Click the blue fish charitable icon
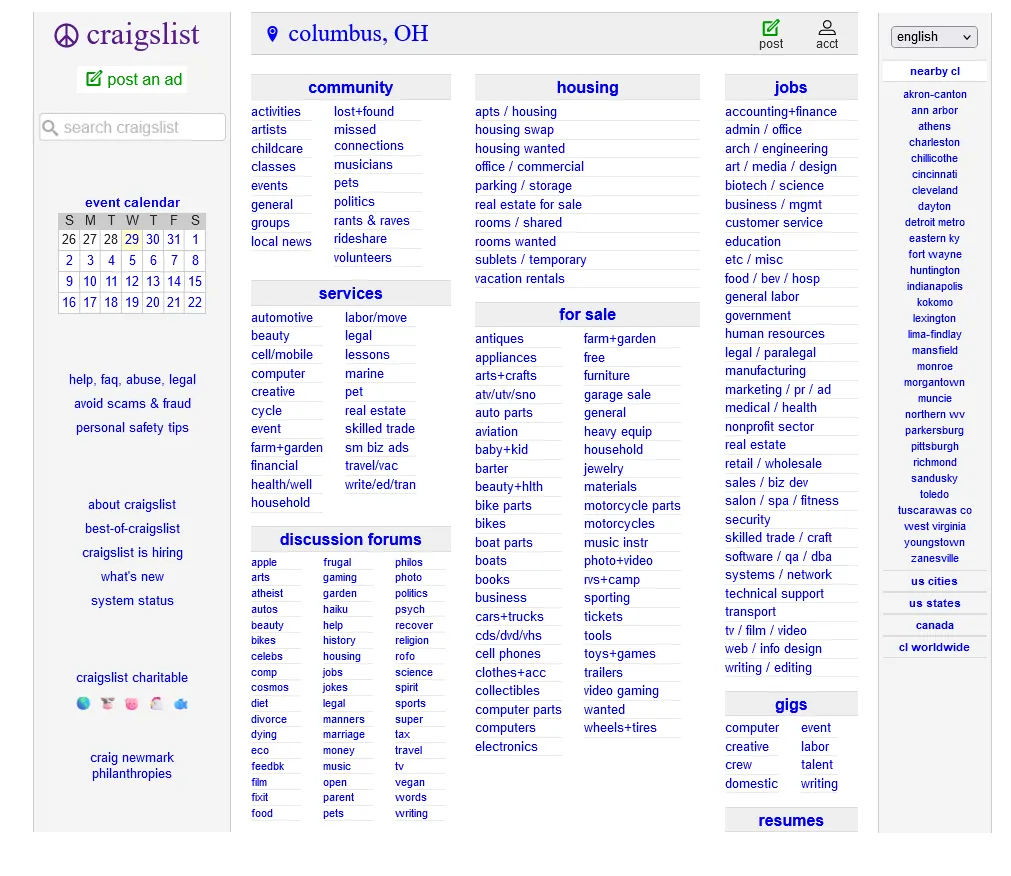The image size is (1011, 876). click(181, 703)
